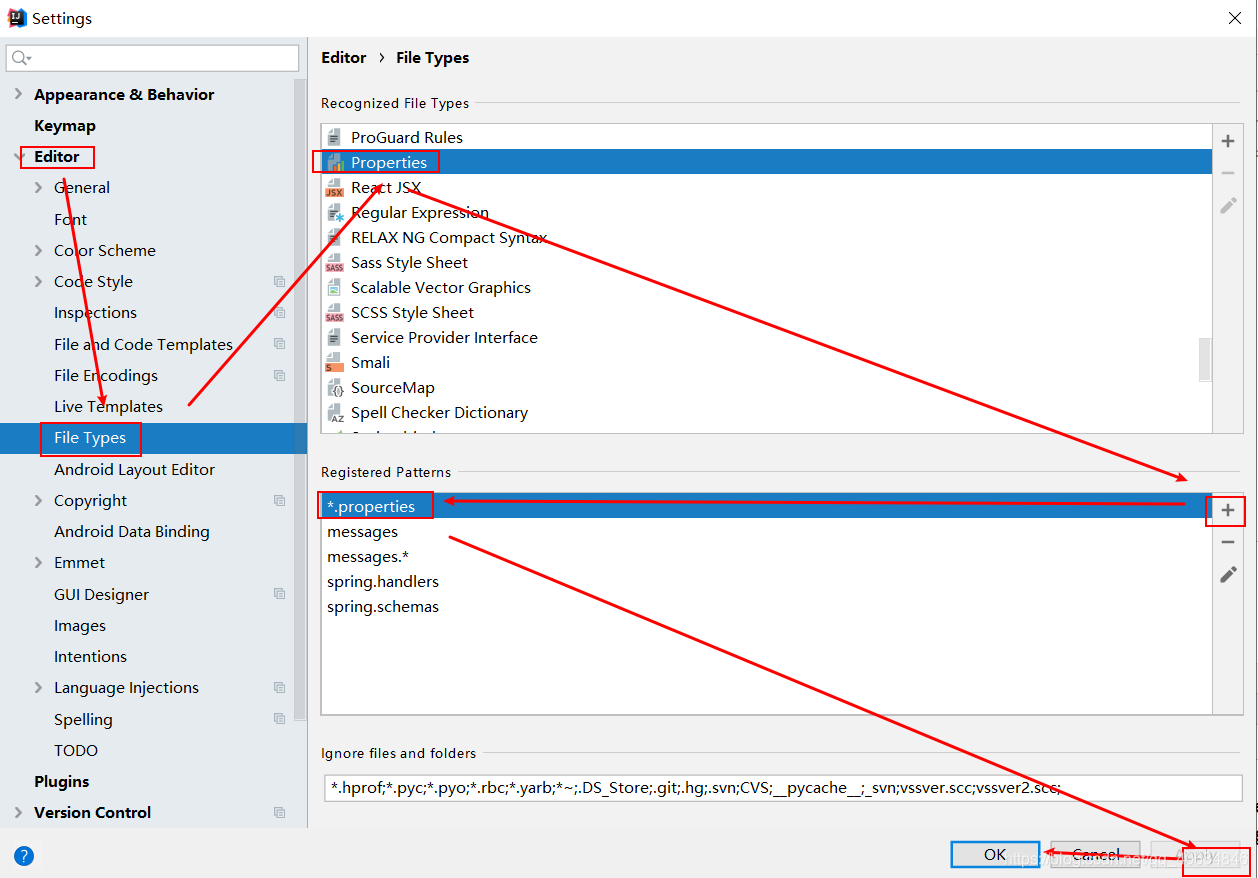Click the File Encodings project-level icon
Image resolution: width=1258 pixels, height=878 pixels.
pos(280,376)
